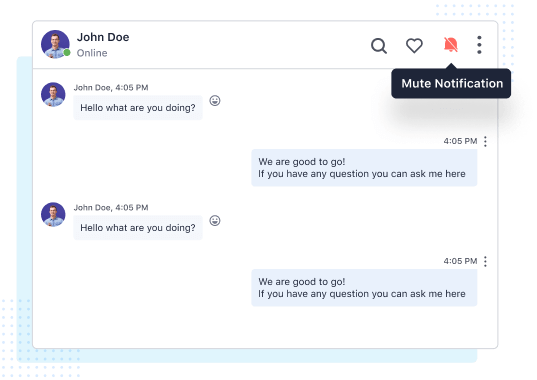The height and width of the screenshot is (380, 537).
Task: Favorite the chat with heart icon
Action: [x=414, y=46]
